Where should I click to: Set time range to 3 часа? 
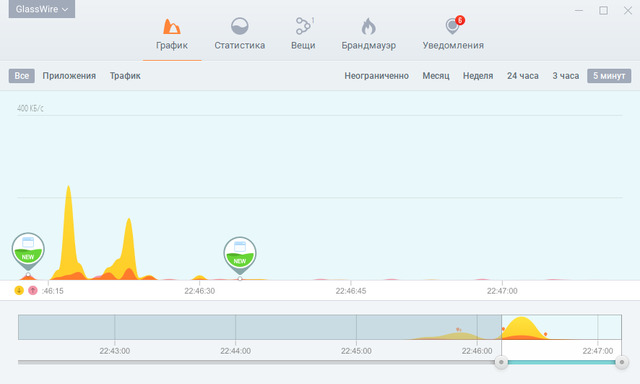tap(565, 76)
